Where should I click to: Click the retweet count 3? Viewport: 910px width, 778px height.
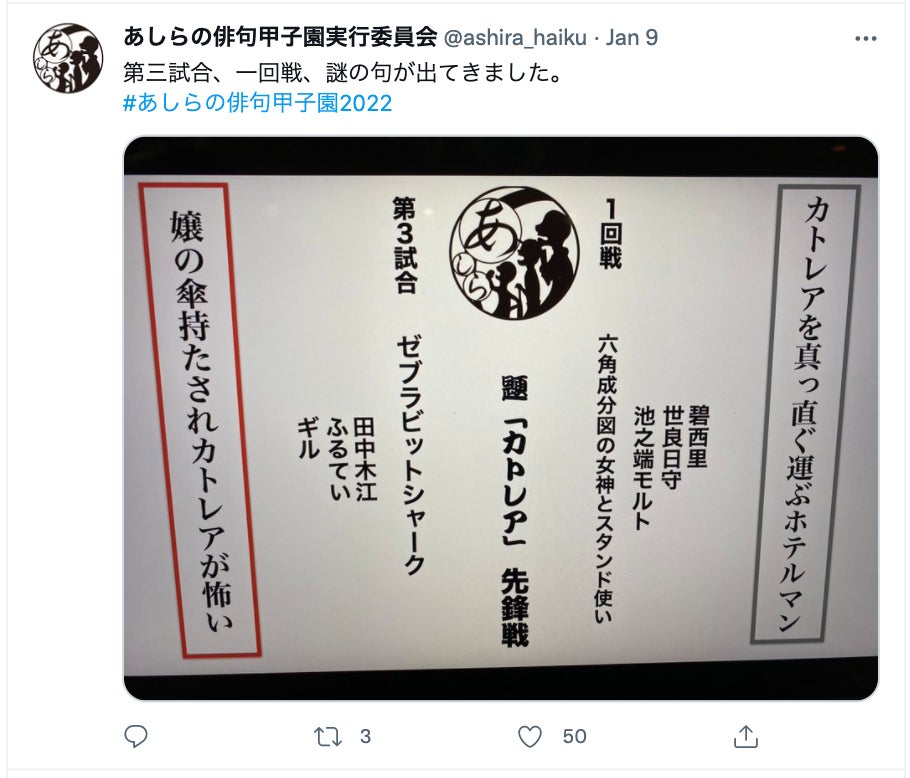point(365,737)
